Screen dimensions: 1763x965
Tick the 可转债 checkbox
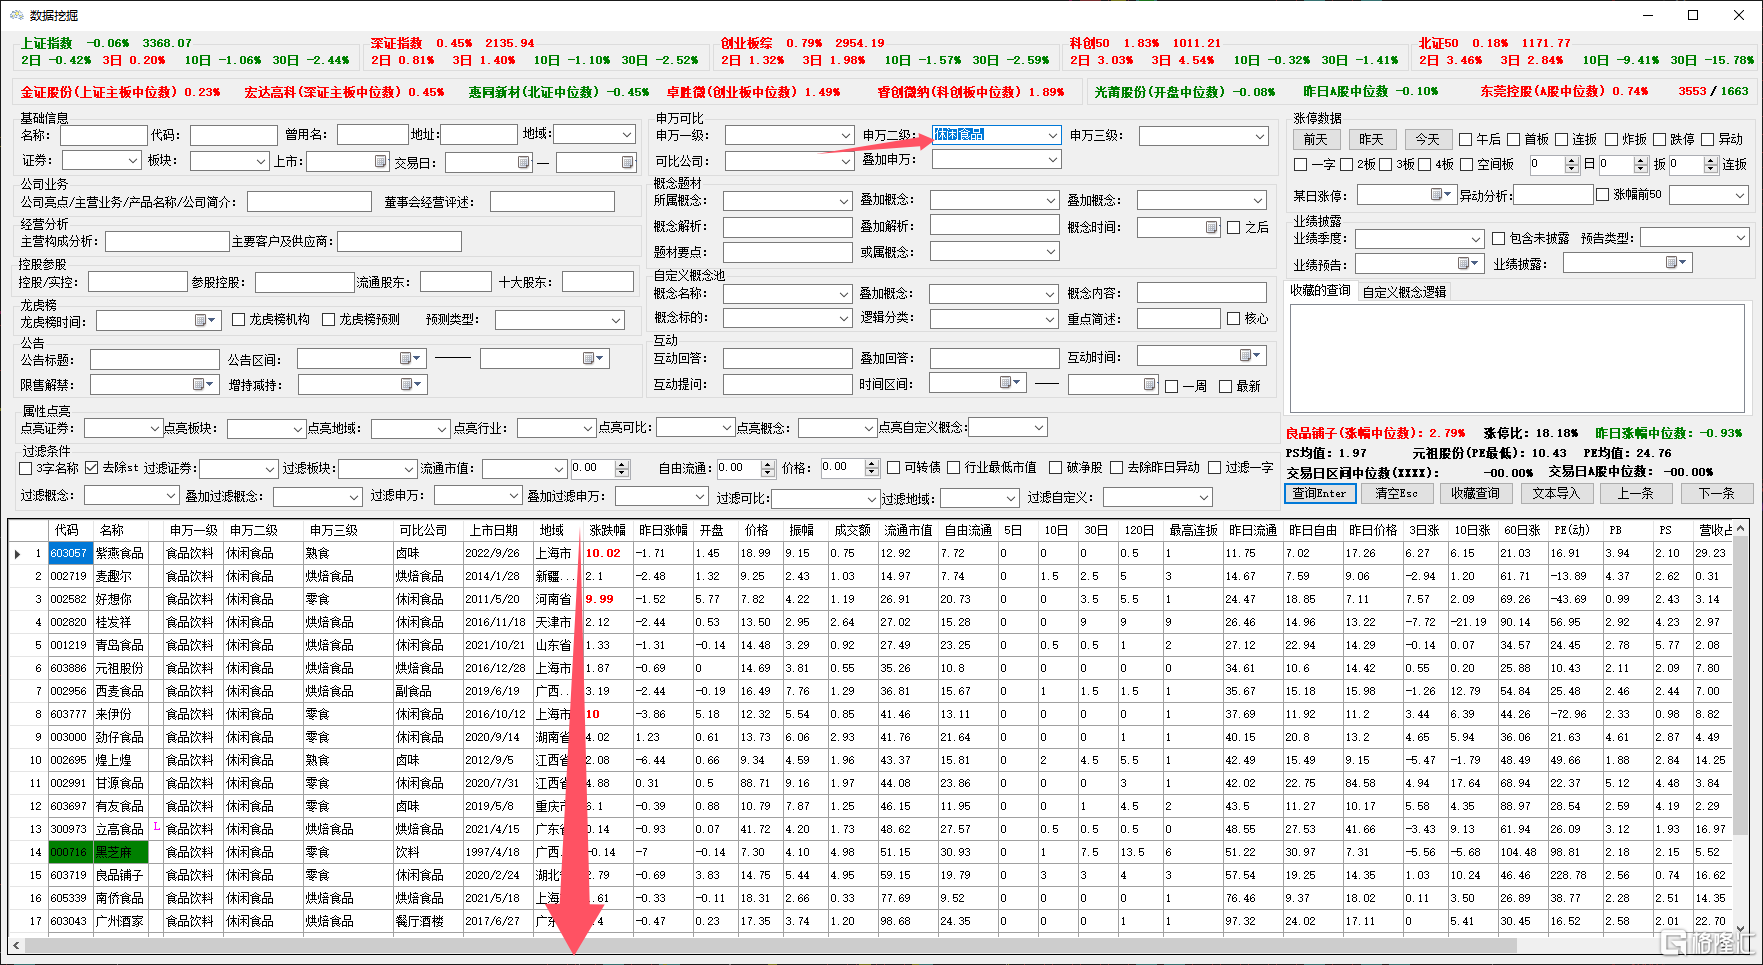pyautogui.click(x=893, y=467)
